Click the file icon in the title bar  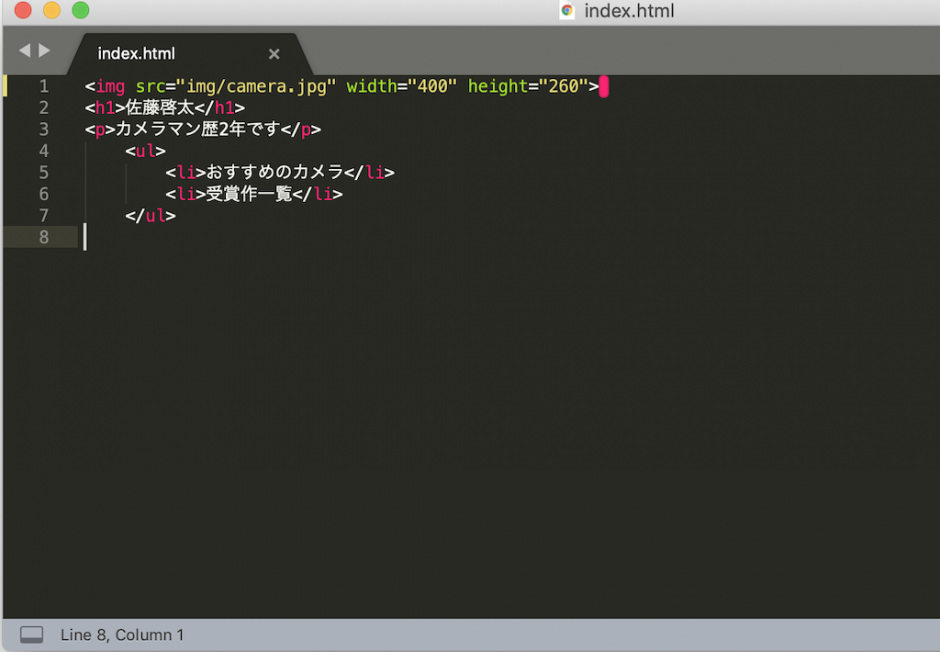[567, 12]
